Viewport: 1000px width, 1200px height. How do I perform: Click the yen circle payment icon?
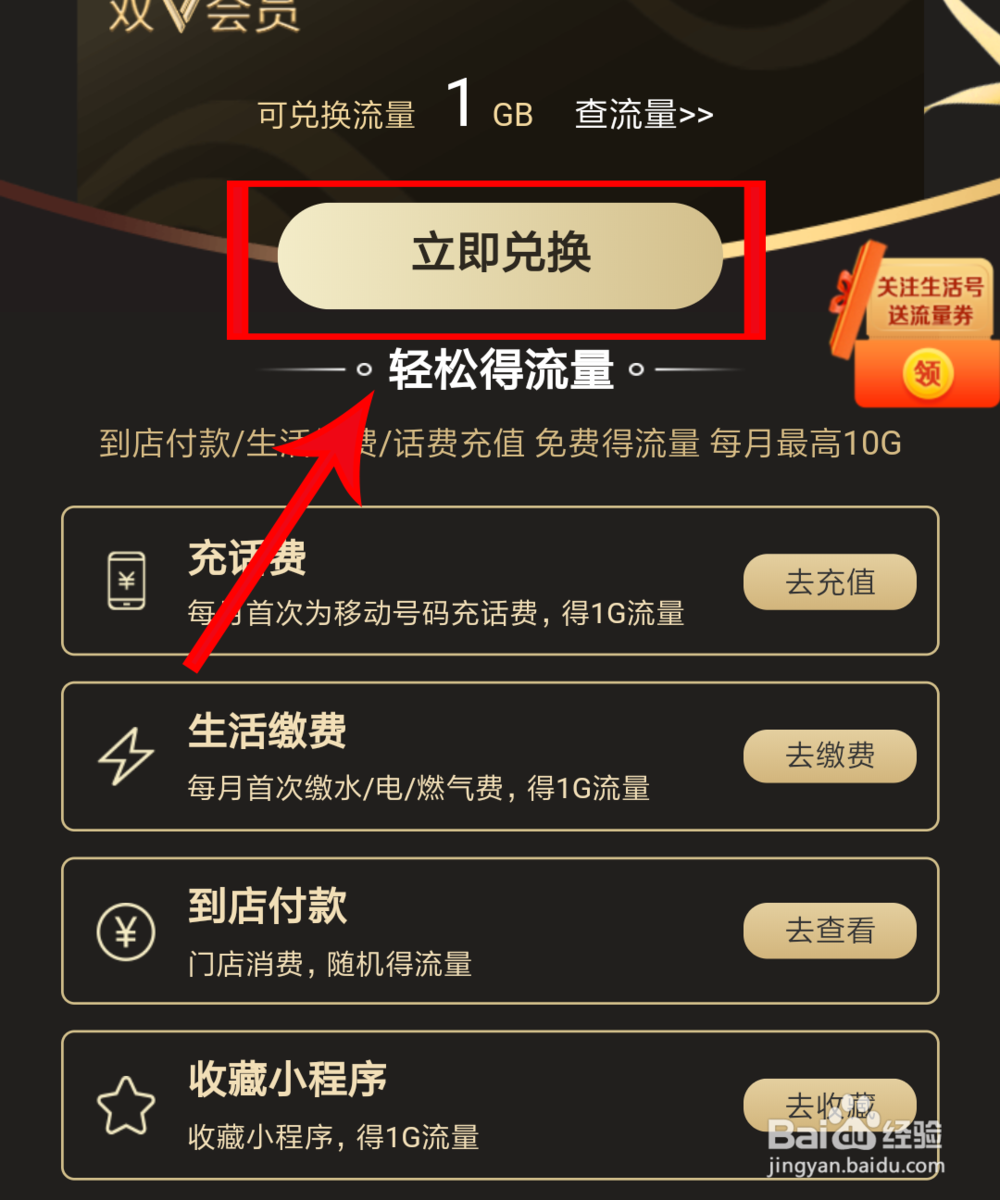[126, 931]
